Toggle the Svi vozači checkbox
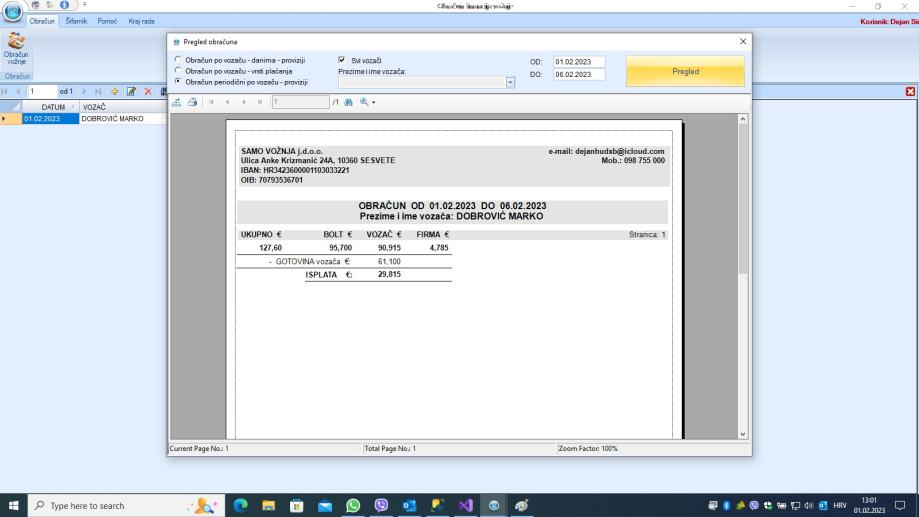The height and width of the screenshot is (517, 919). click(342, 60)
